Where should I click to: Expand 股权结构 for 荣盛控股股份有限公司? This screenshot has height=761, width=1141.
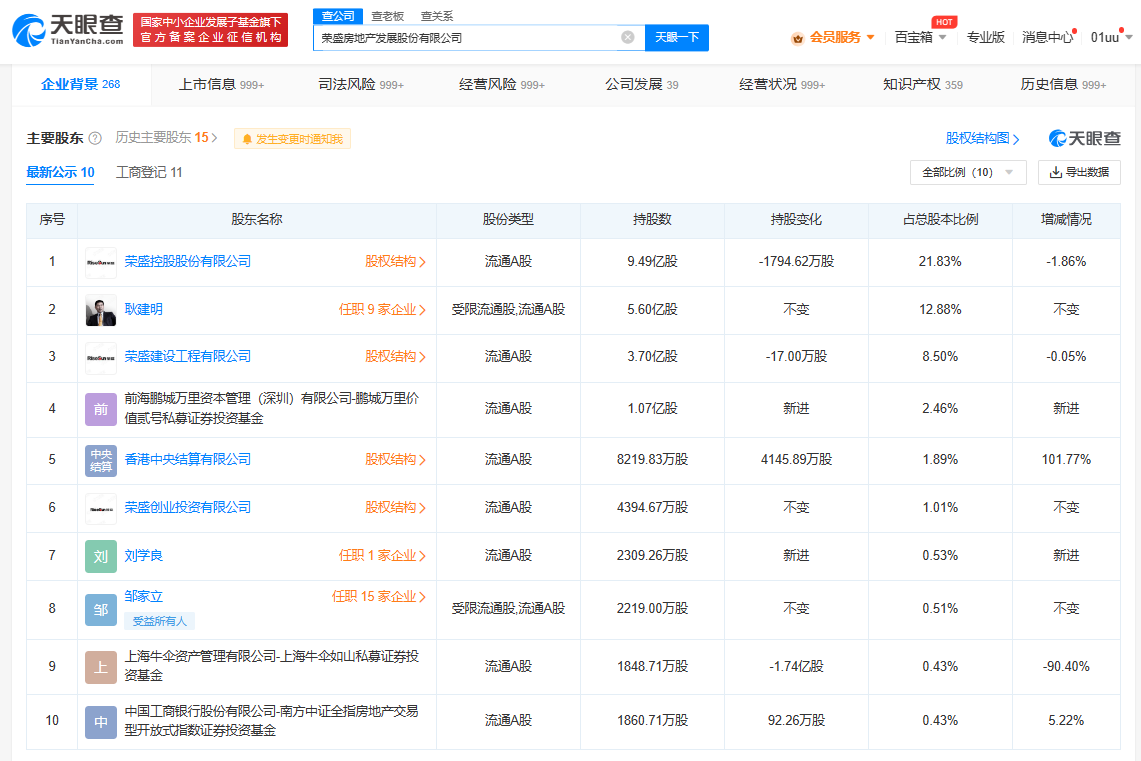395,262
